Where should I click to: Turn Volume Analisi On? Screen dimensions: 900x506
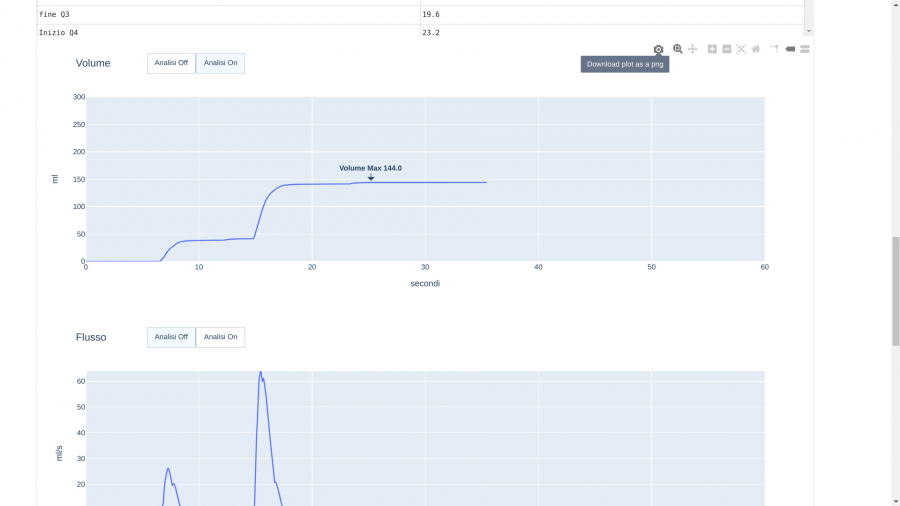pos(220,63)
